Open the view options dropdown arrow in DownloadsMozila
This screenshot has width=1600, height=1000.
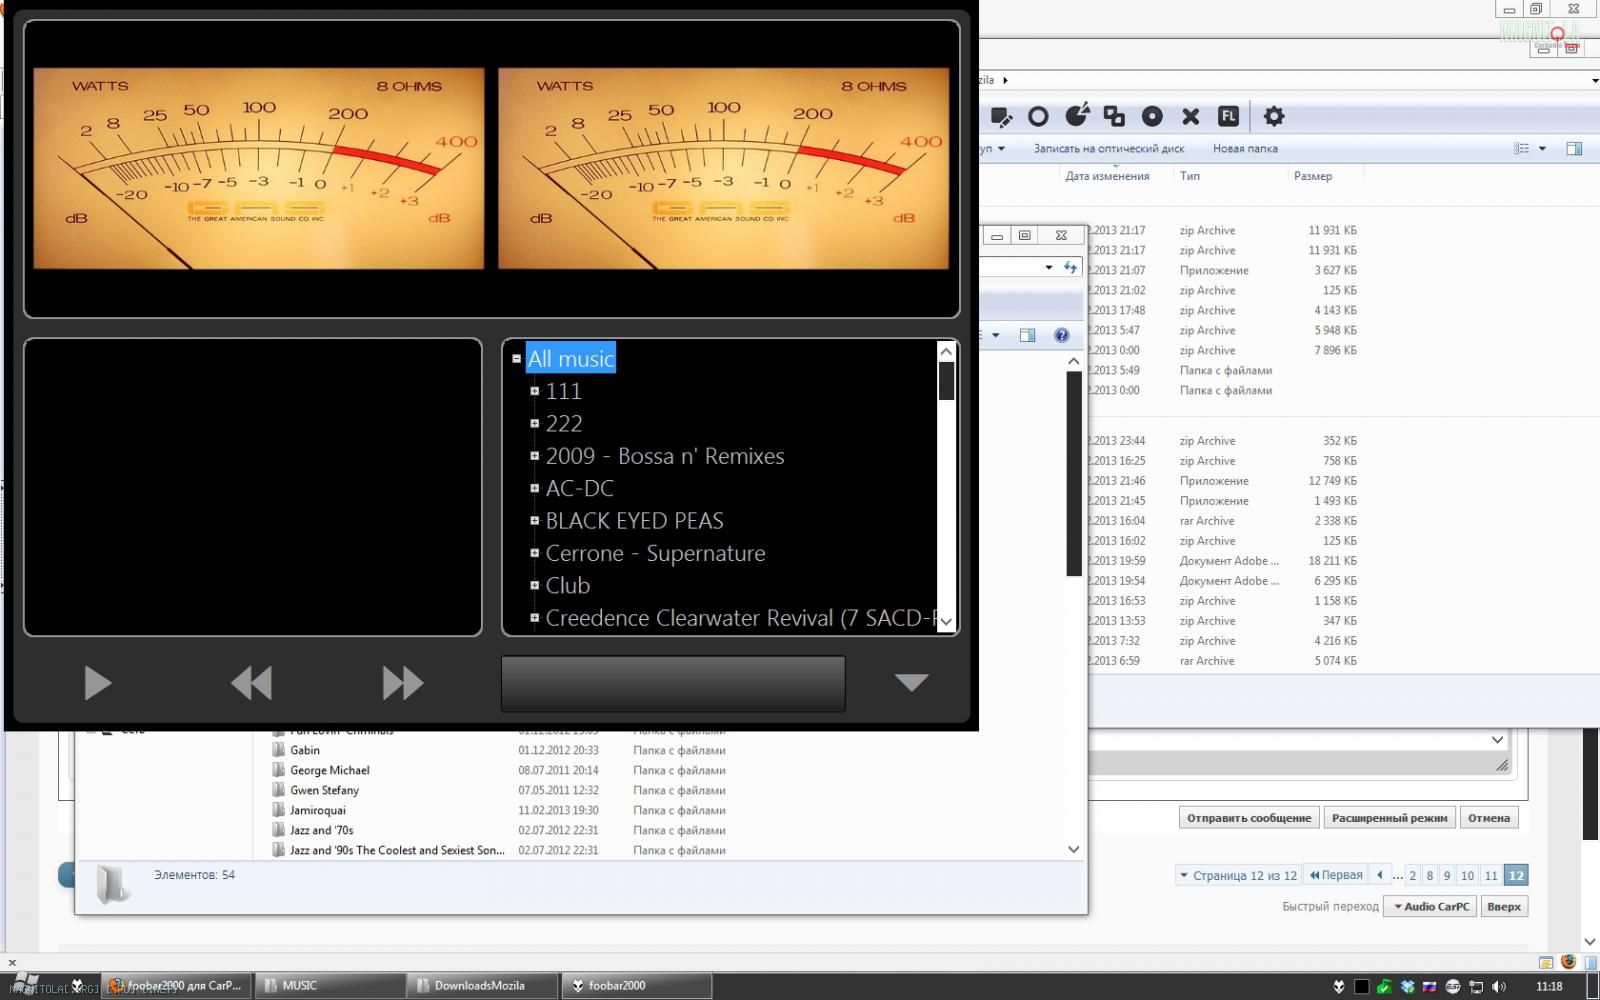1542,149
